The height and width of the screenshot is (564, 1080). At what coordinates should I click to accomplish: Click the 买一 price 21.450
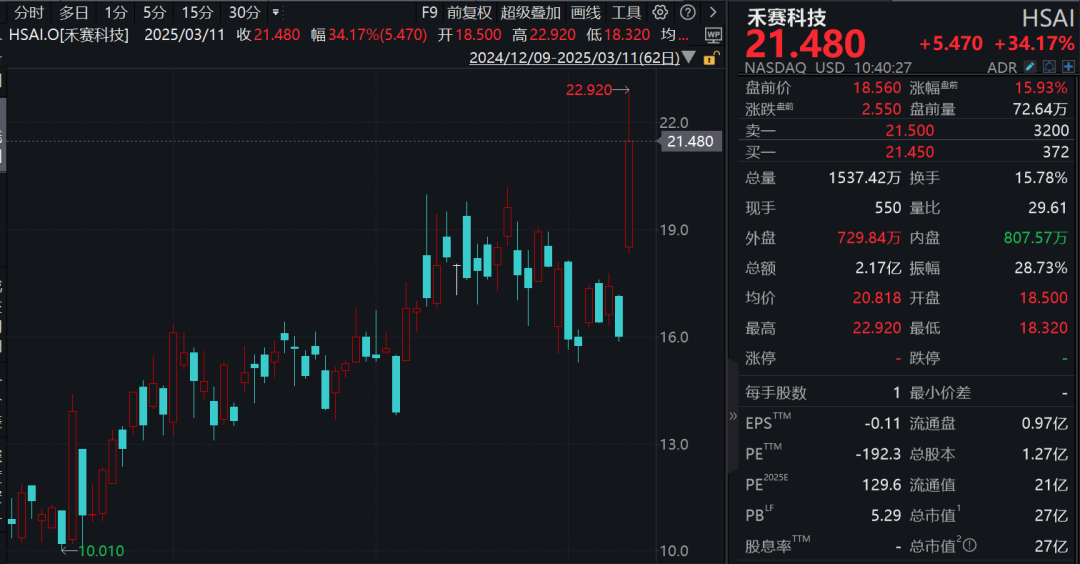(910, 152)
